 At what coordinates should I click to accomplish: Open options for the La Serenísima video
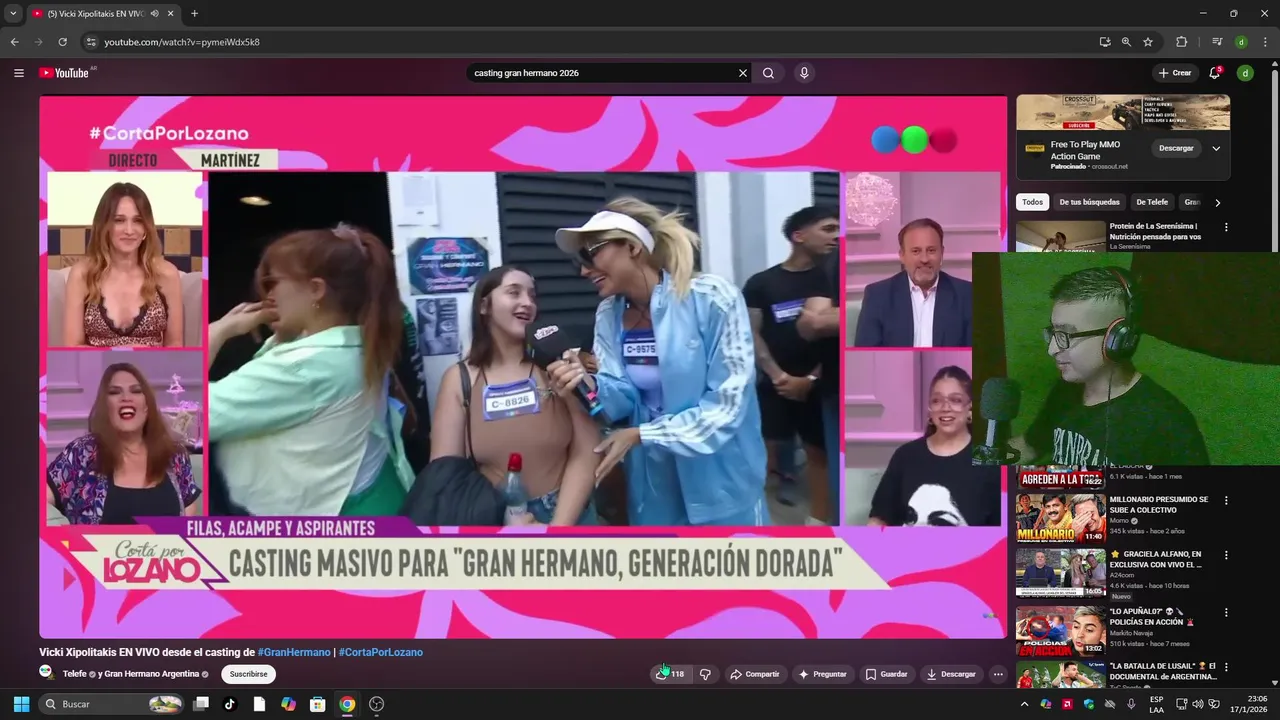[1226, 227]
